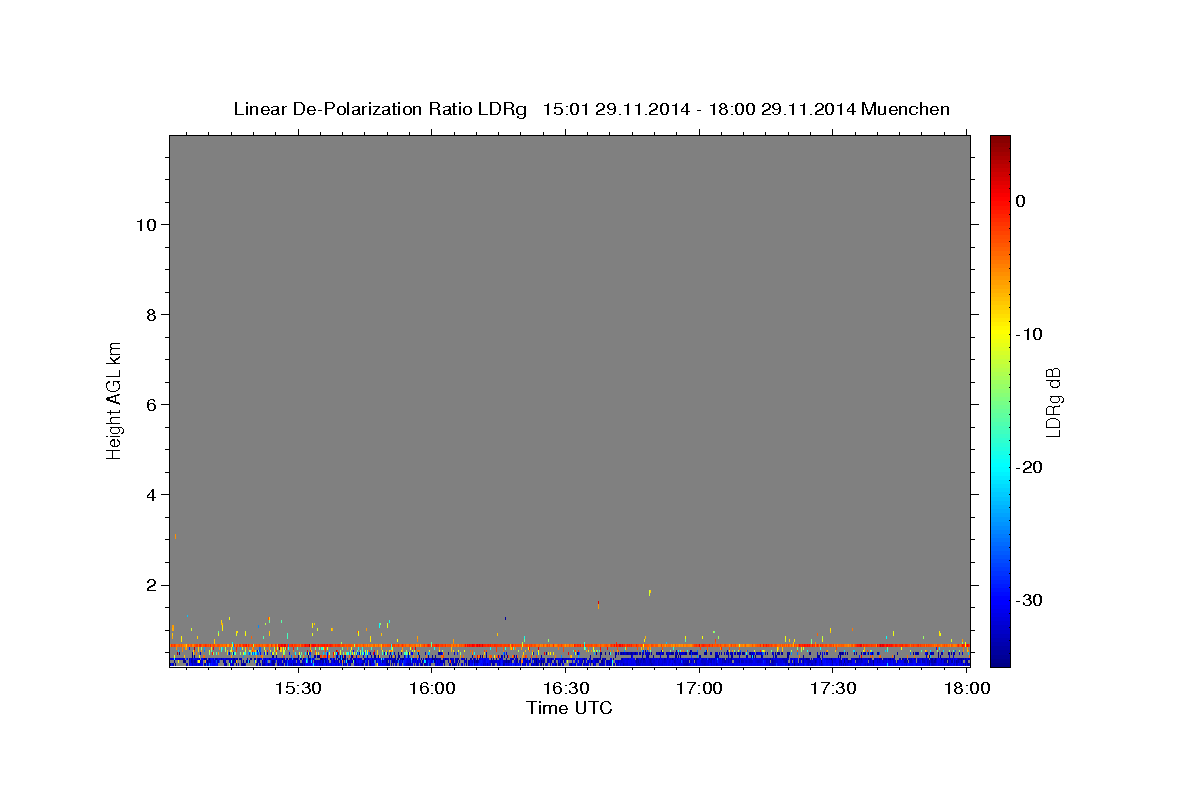Select the 17:00 time tick label
The image size is (1200, 800).
pos(699,689)
